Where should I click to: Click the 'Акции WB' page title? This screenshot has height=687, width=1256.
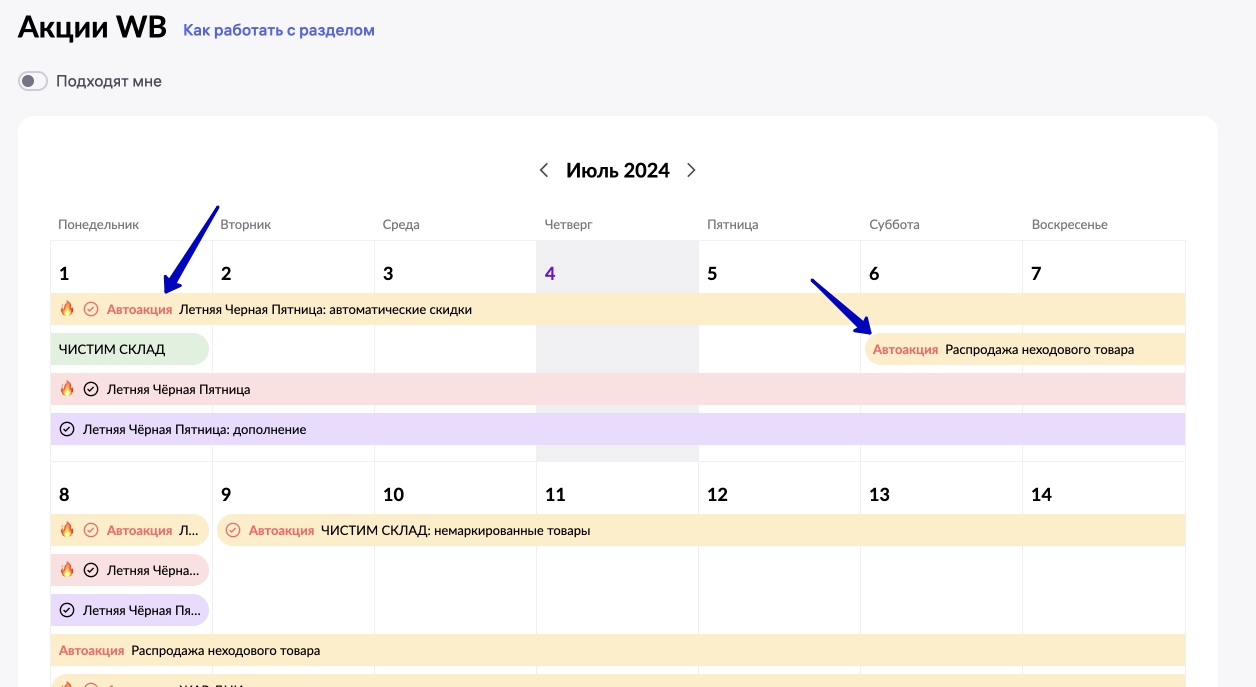(92, 27)
